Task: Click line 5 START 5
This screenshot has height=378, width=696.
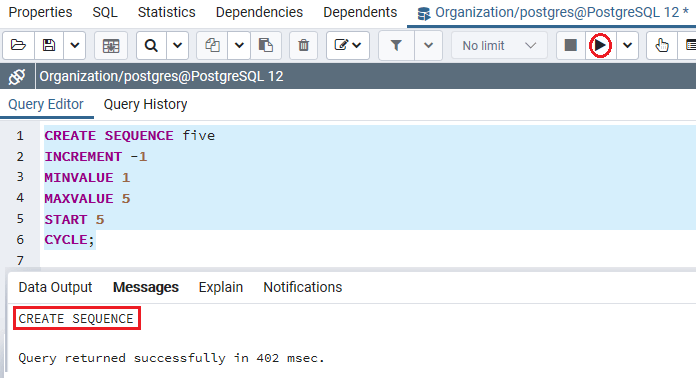Action: click(74, 220)
